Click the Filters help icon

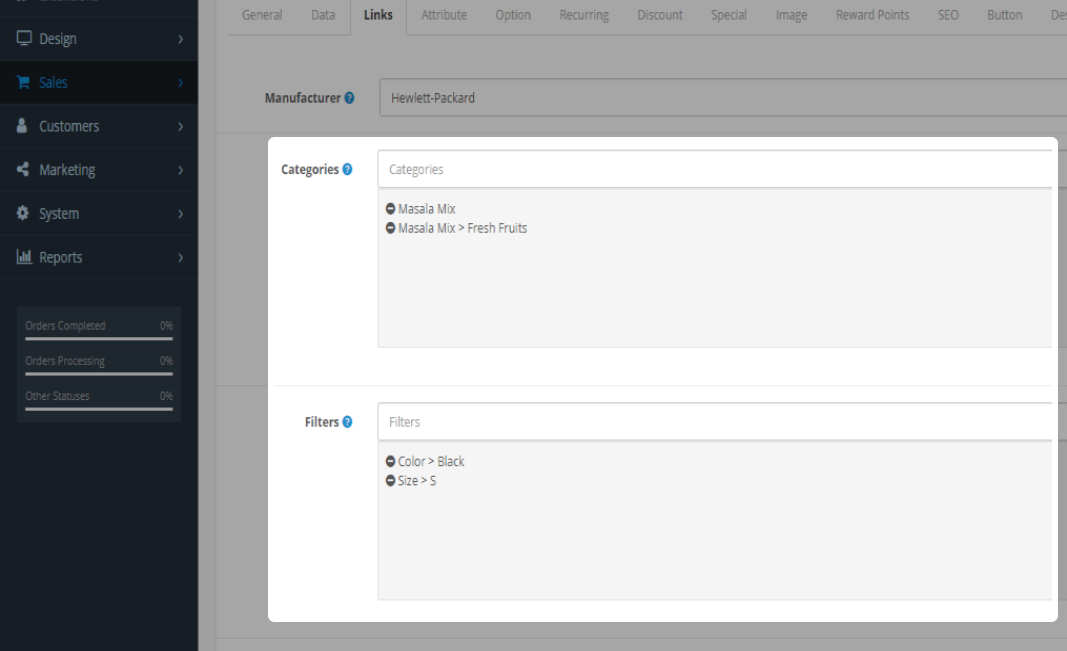(347, 422)
